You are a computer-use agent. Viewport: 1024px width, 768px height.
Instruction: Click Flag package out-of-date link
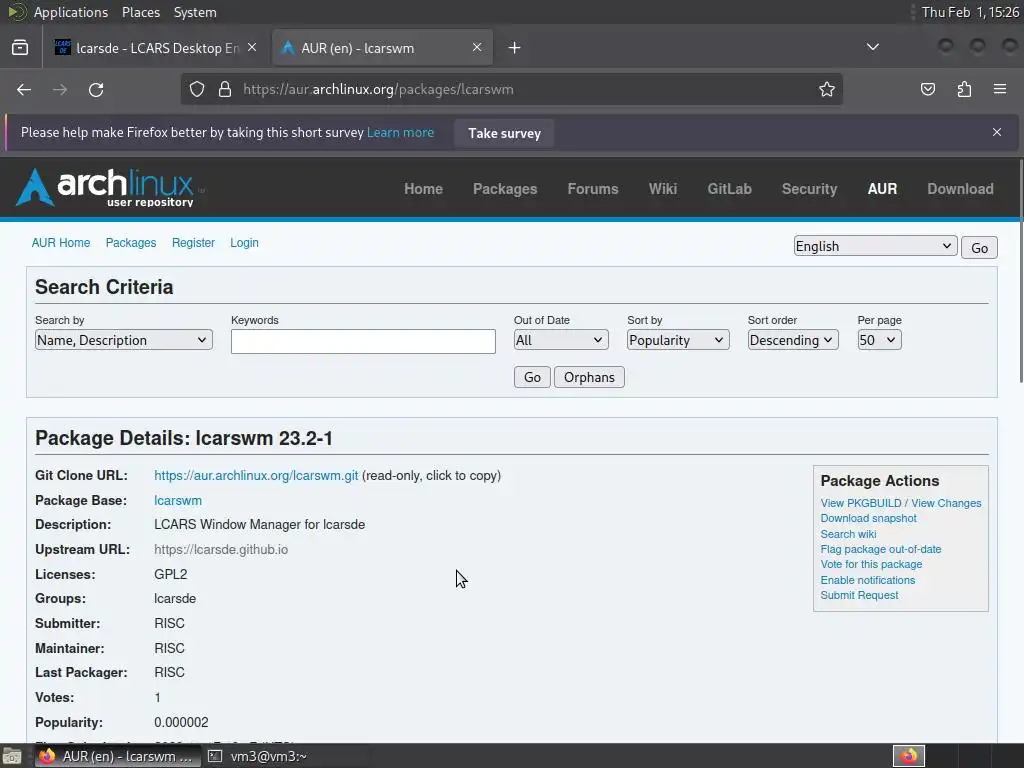pos(881,549)
